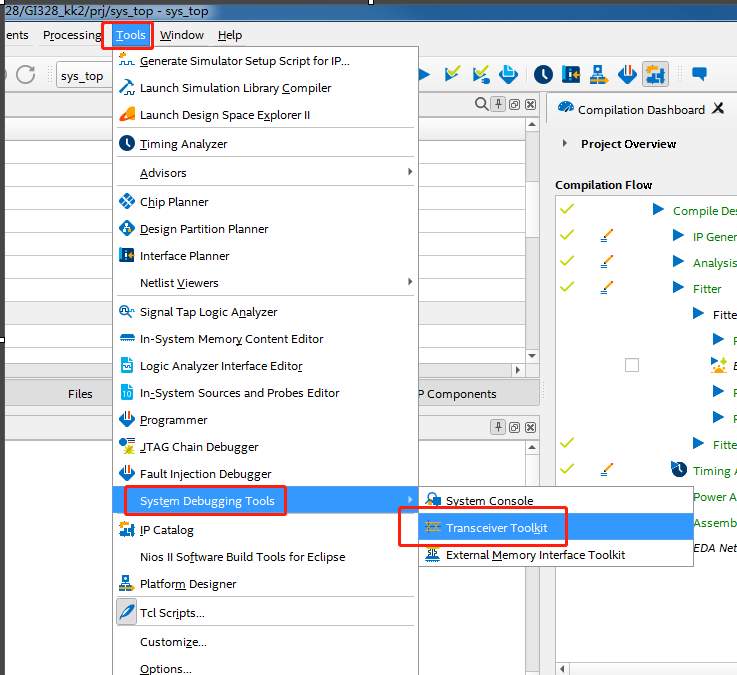Run the Fitter flow step
The image size is (737, 675).
[678, 287]
